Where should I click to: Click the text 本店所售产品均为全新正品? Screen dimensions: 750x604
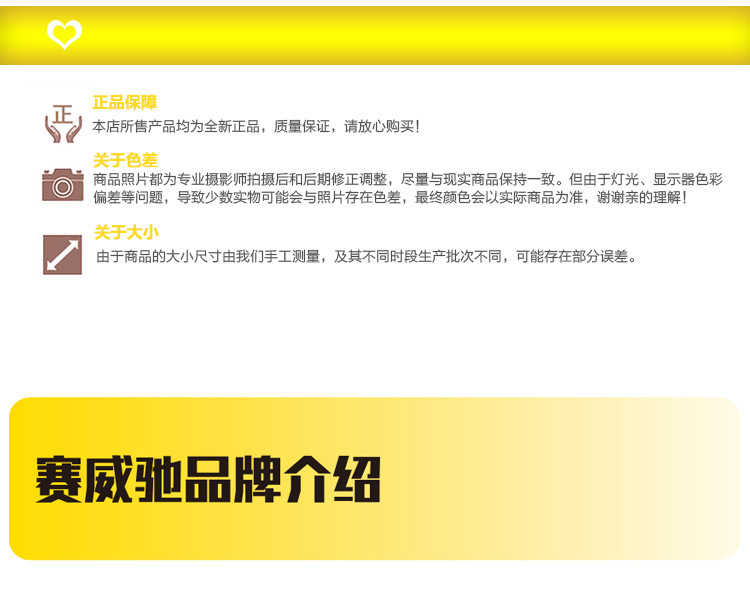pos(176,127)
